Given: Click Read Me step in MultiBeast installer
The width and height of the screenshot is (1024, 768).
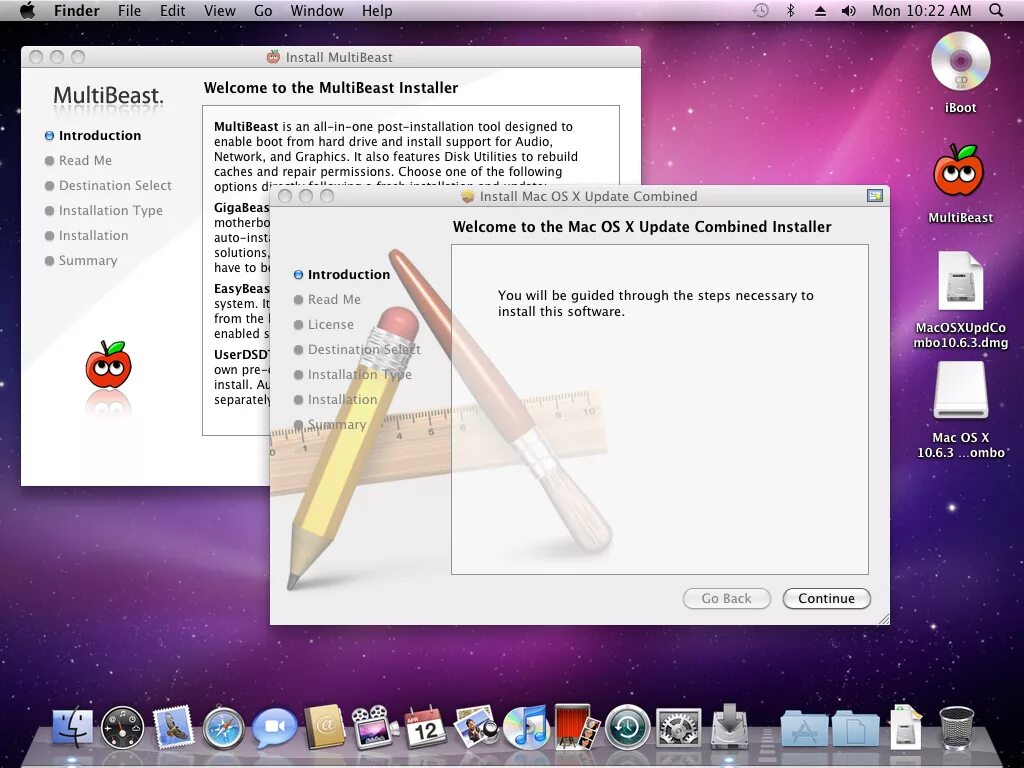Looking at the screenshot, I should click(x=78, y=160).
